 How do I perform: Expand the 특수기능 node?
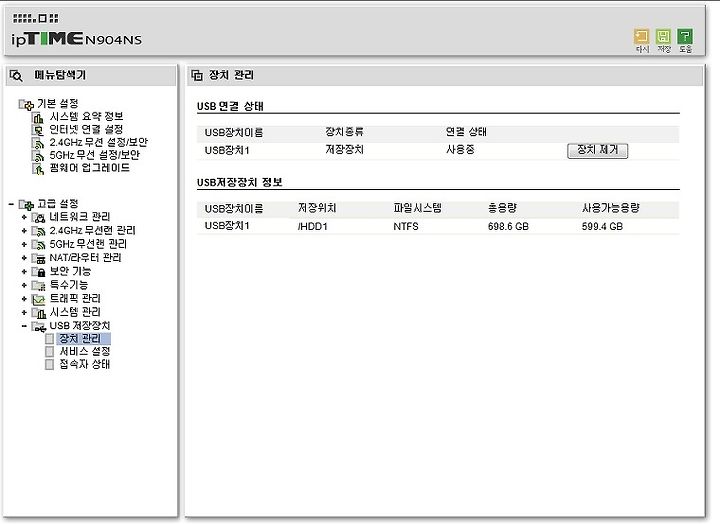(24, 285)
